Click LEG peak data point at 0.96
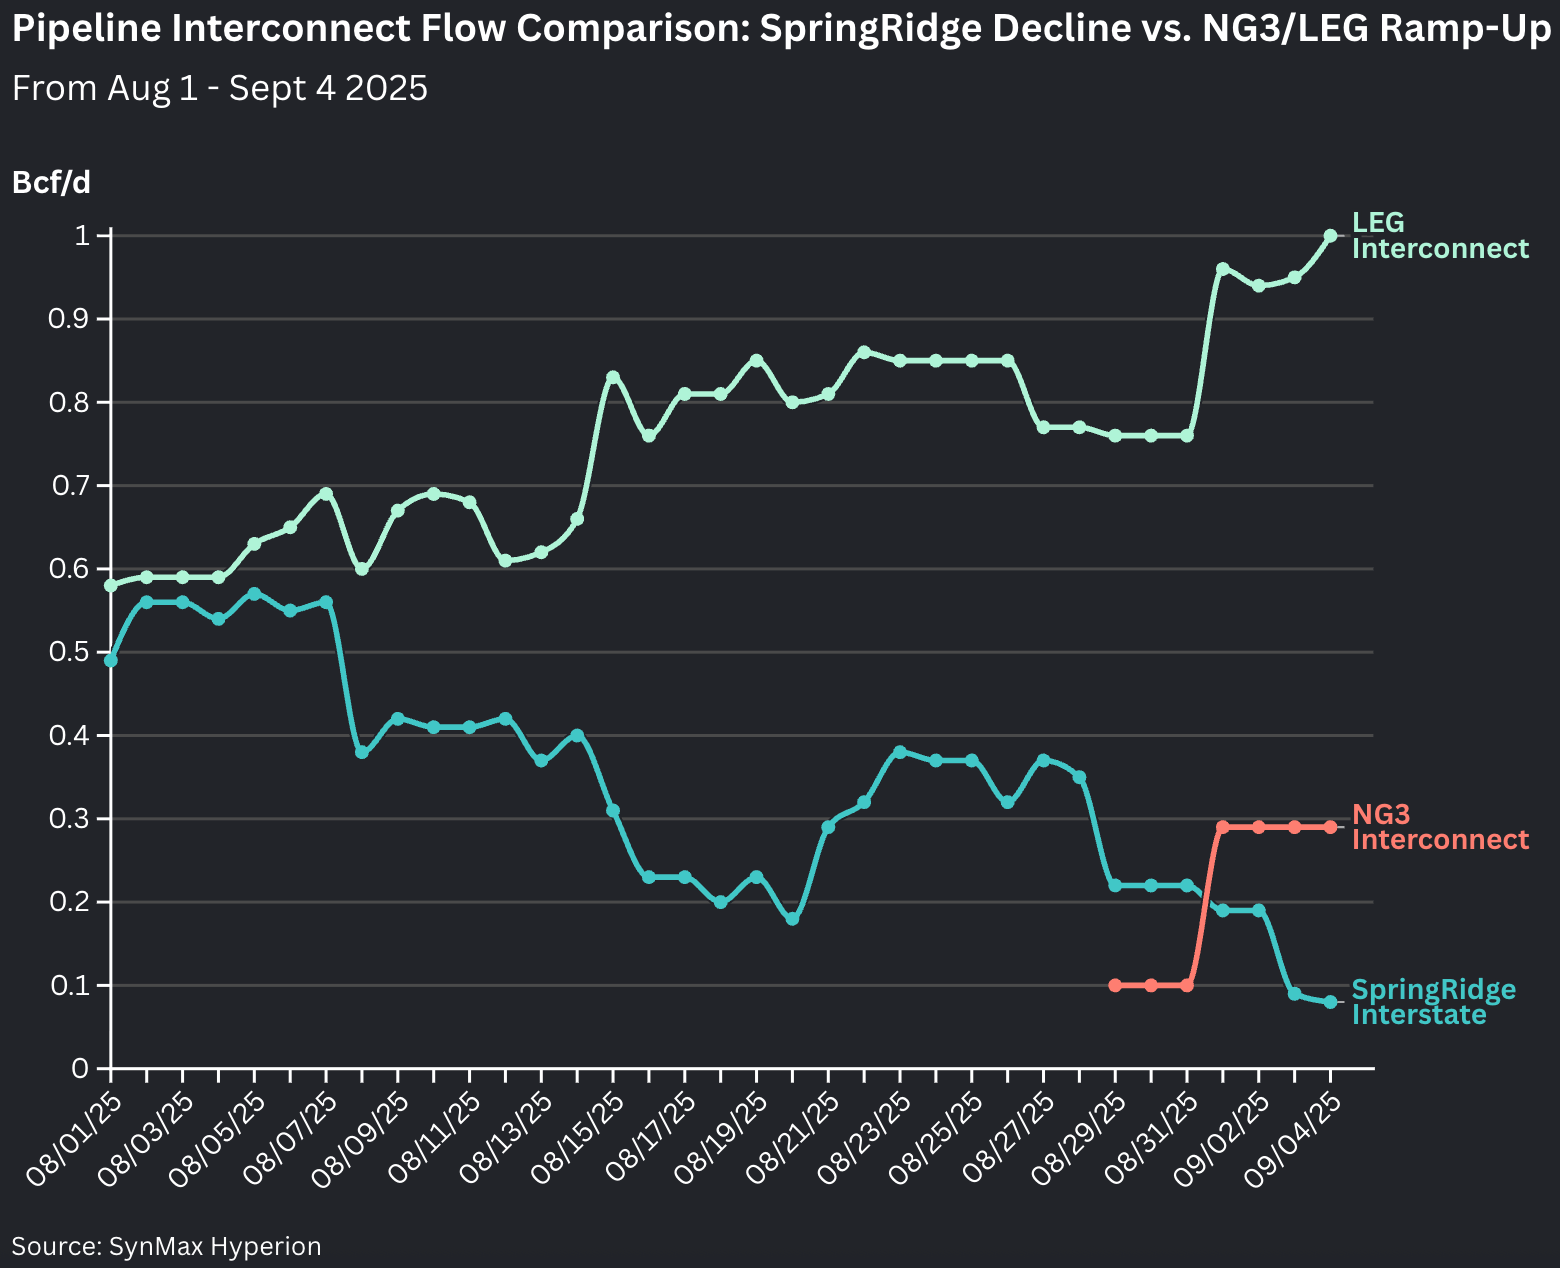The height and width of the screenshot is (1268, 1560). [x=1222, y=269]
